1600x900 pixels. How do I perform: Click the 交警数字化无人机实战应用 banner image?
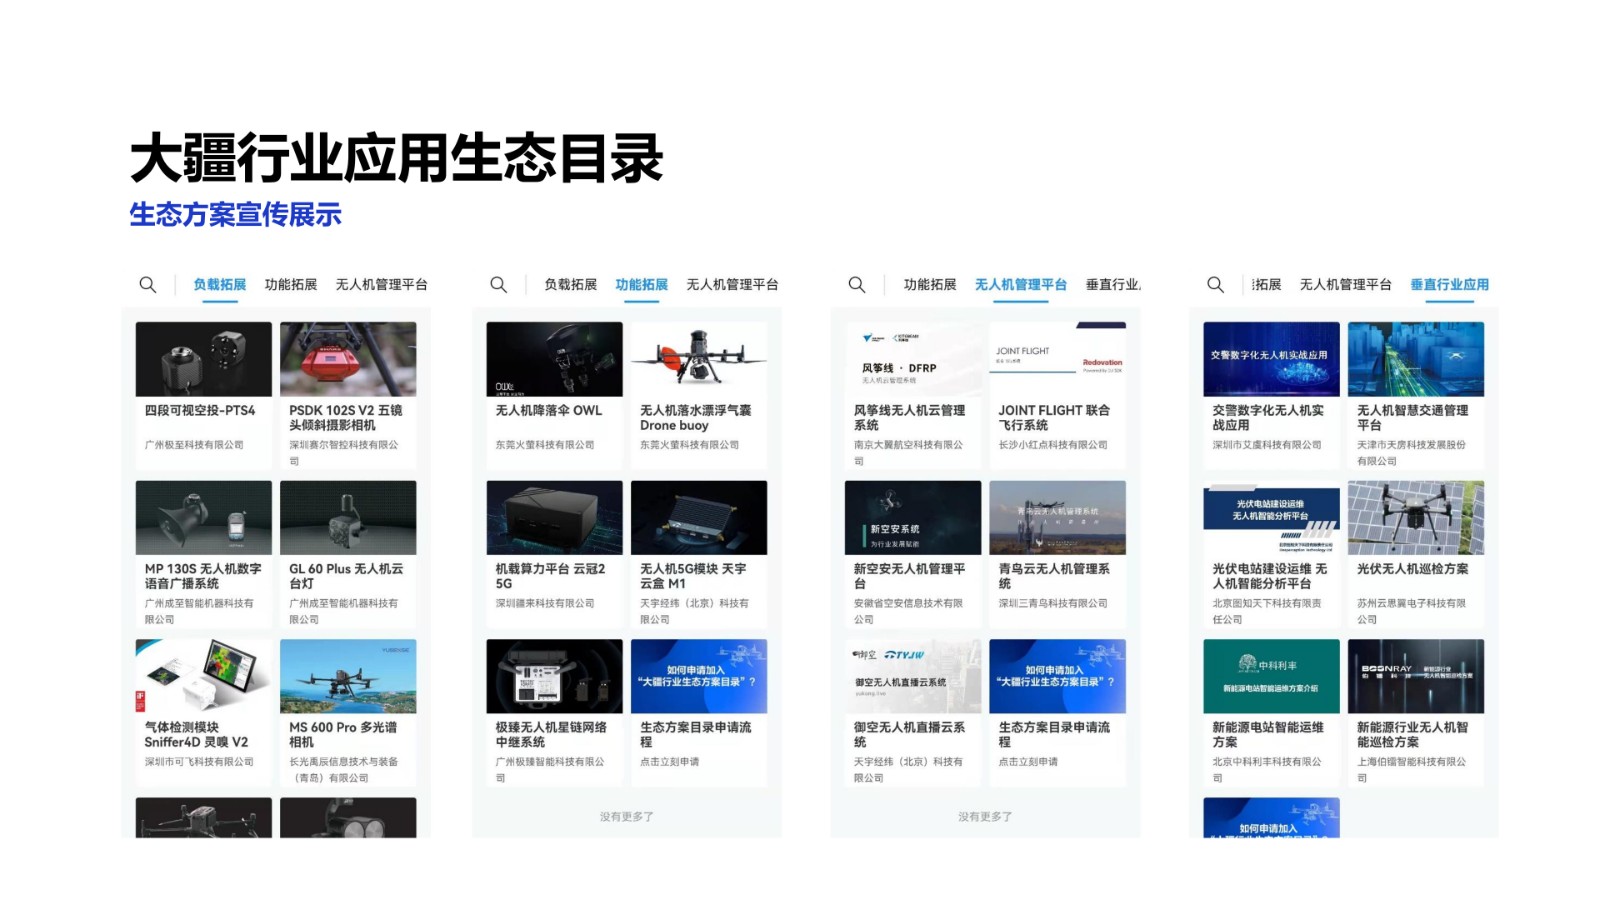coord(1271,359)
